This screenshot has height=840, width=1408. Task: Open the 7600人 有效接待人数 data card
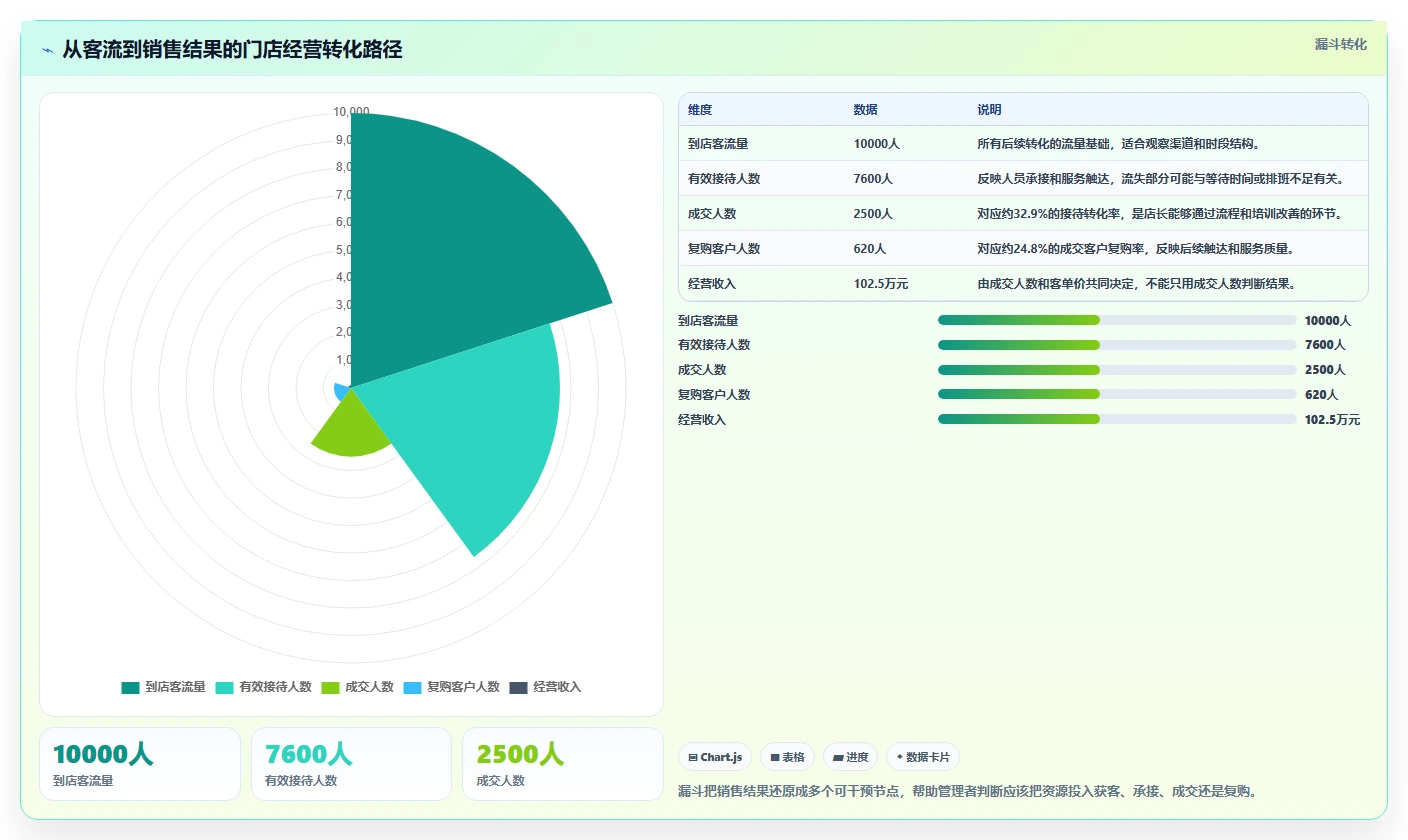[351, 764]
